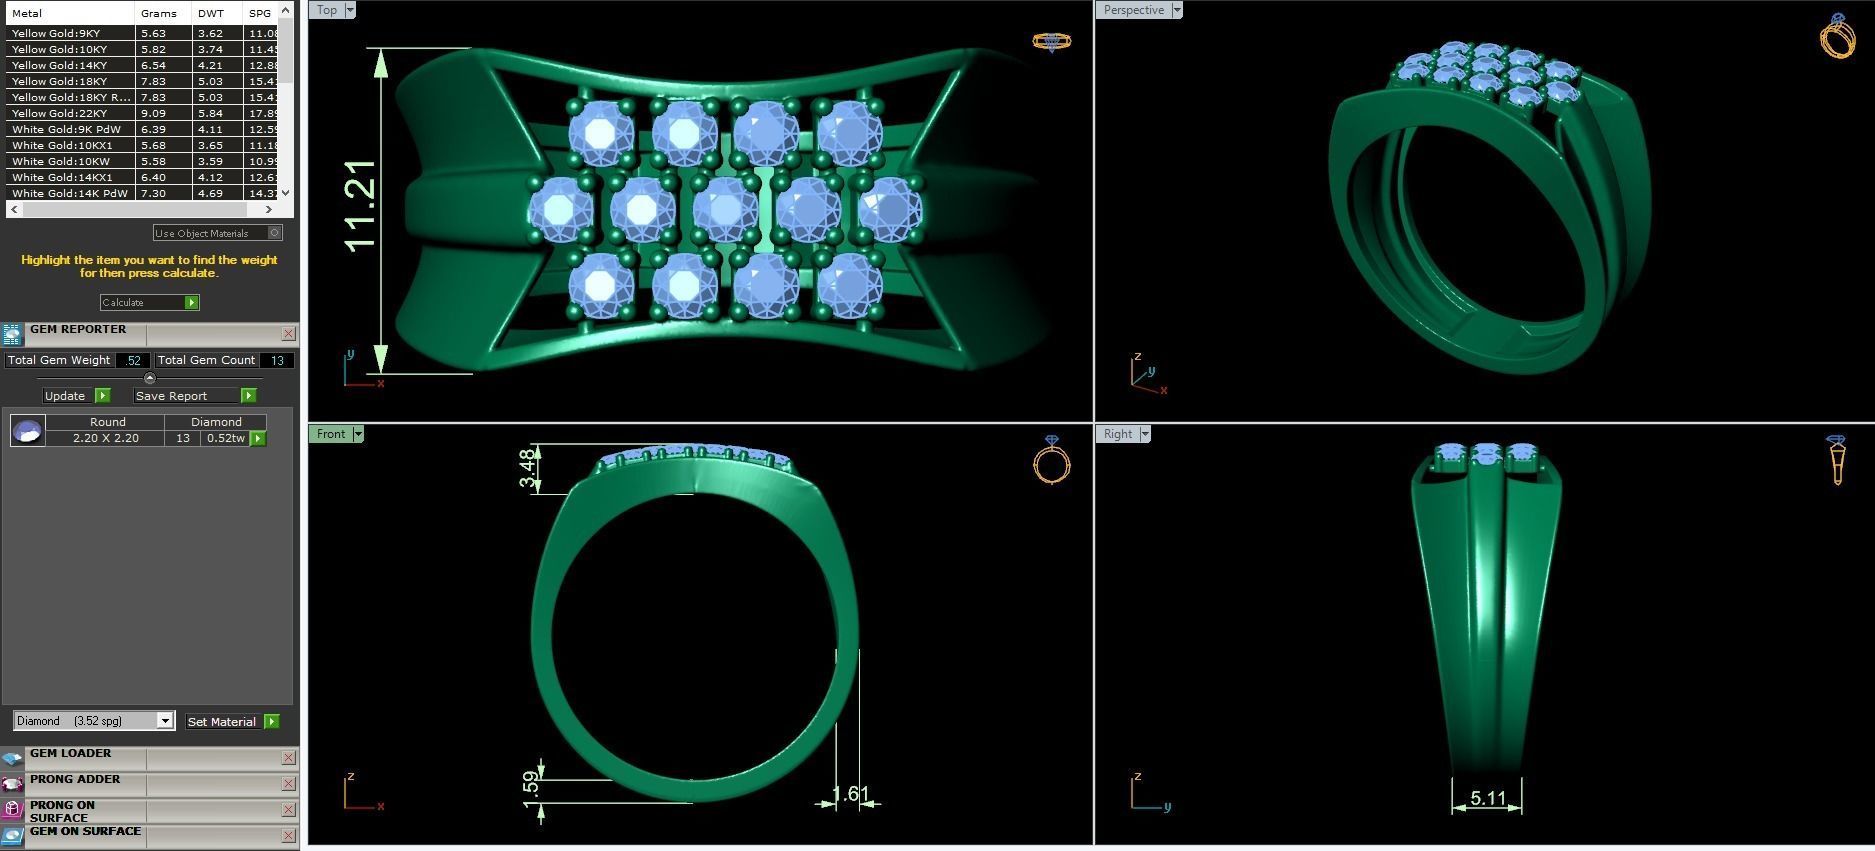Select the White Gold:14K PdW row
Image resolution: width=1875 pixels, height=851 pixels.
coord(142,193)
